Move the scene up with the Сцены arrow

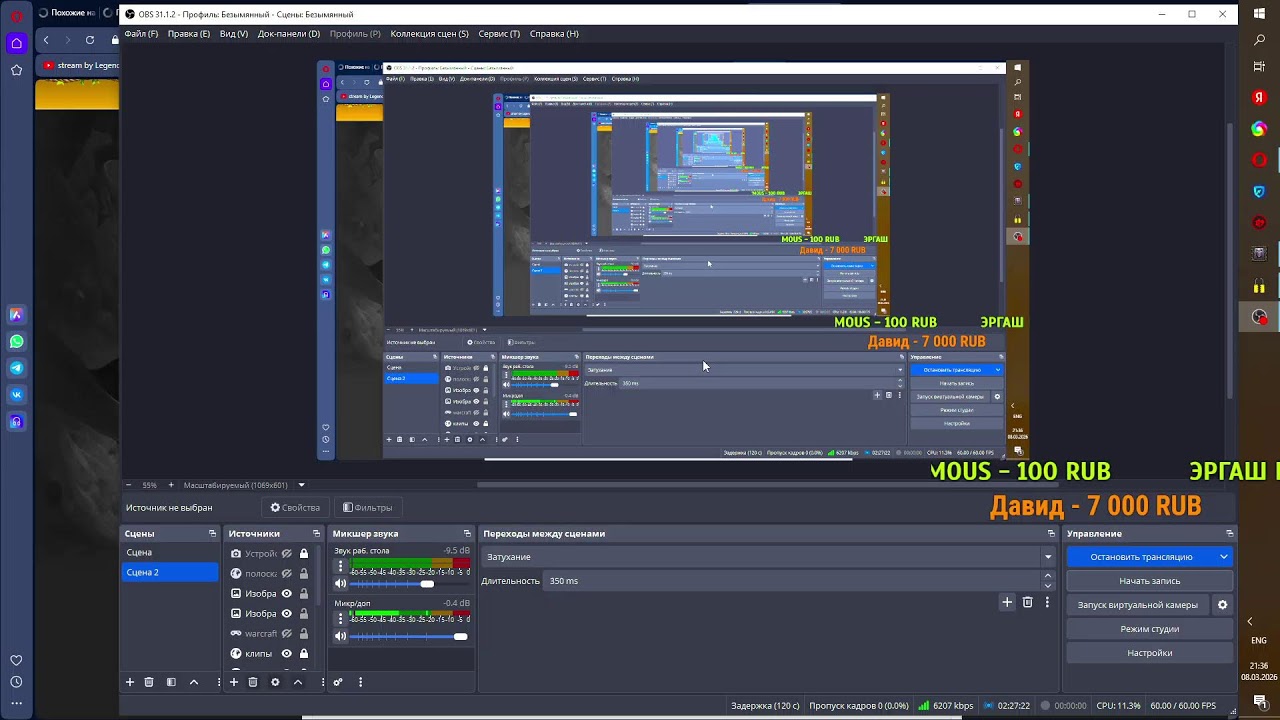point(194,682)
